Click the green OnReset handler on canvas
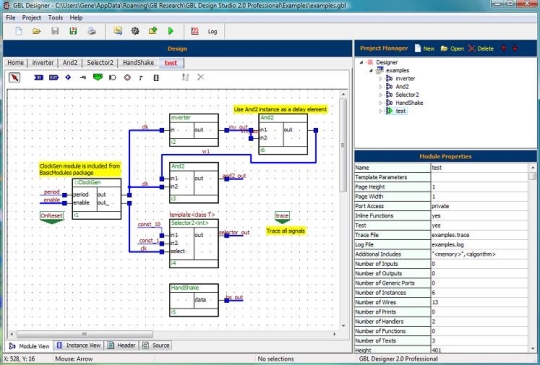 52,218
